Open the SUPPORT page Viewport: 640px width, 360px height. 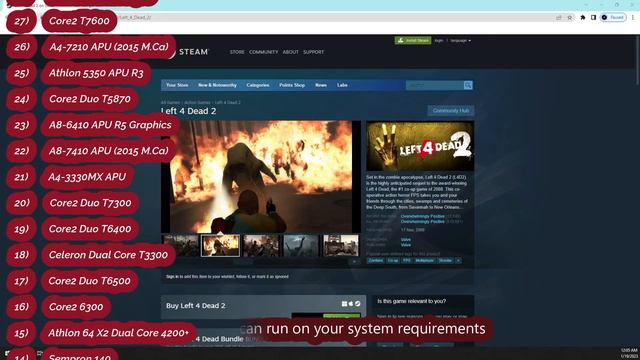point(313,52)
